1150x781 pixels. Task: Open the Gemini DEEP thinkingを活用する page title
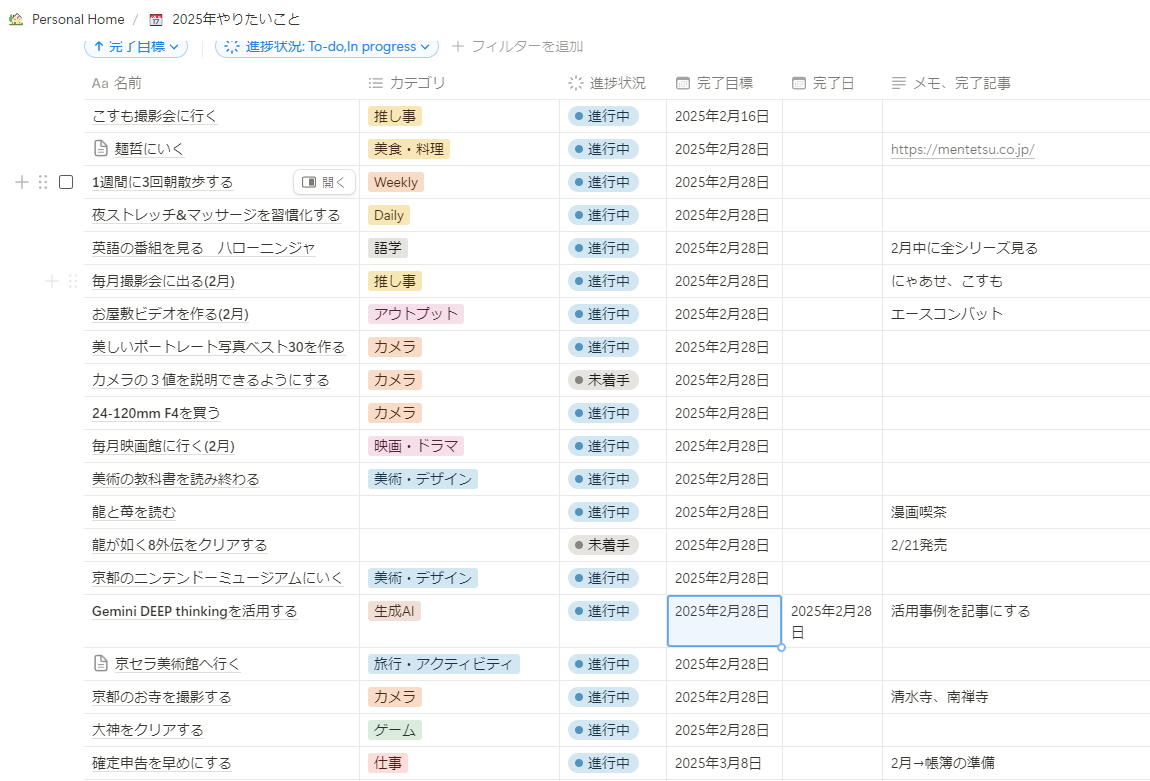point(194,611)
